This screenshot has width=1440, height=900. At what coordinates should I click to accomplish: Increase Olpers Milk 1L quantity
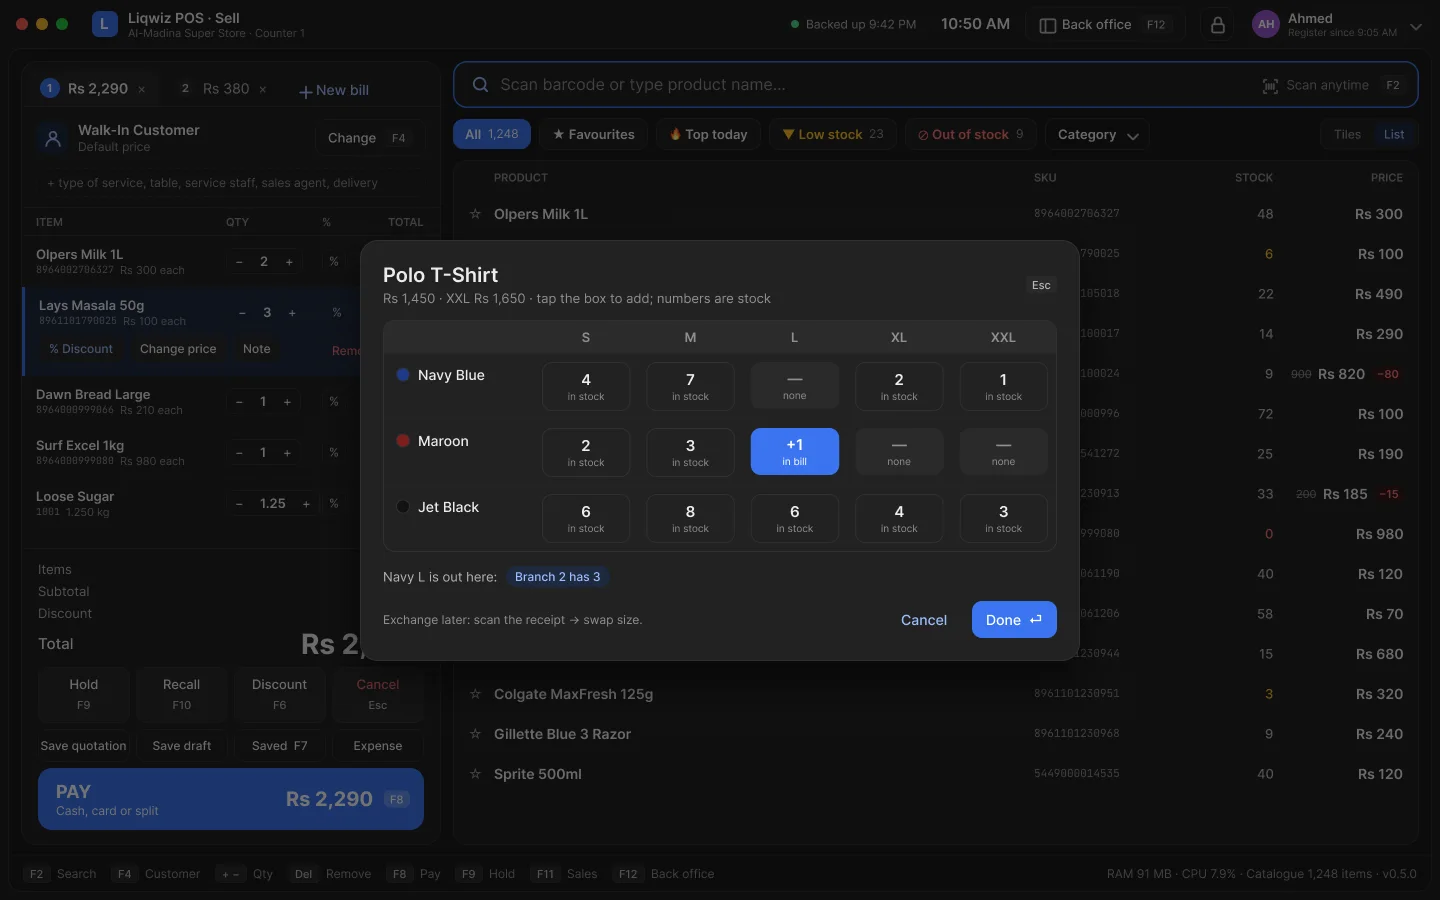coord(289,262)
